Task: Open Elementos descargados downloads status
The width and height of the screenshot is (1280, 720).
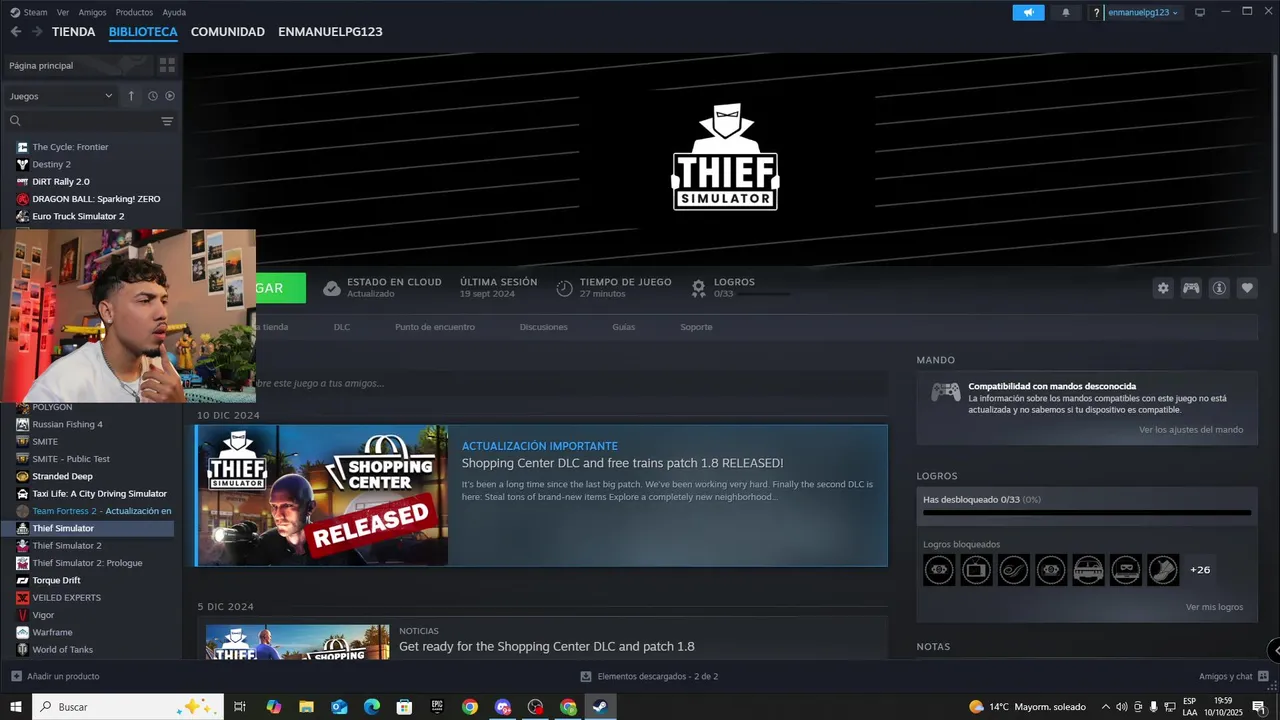Action: point(649,677)
